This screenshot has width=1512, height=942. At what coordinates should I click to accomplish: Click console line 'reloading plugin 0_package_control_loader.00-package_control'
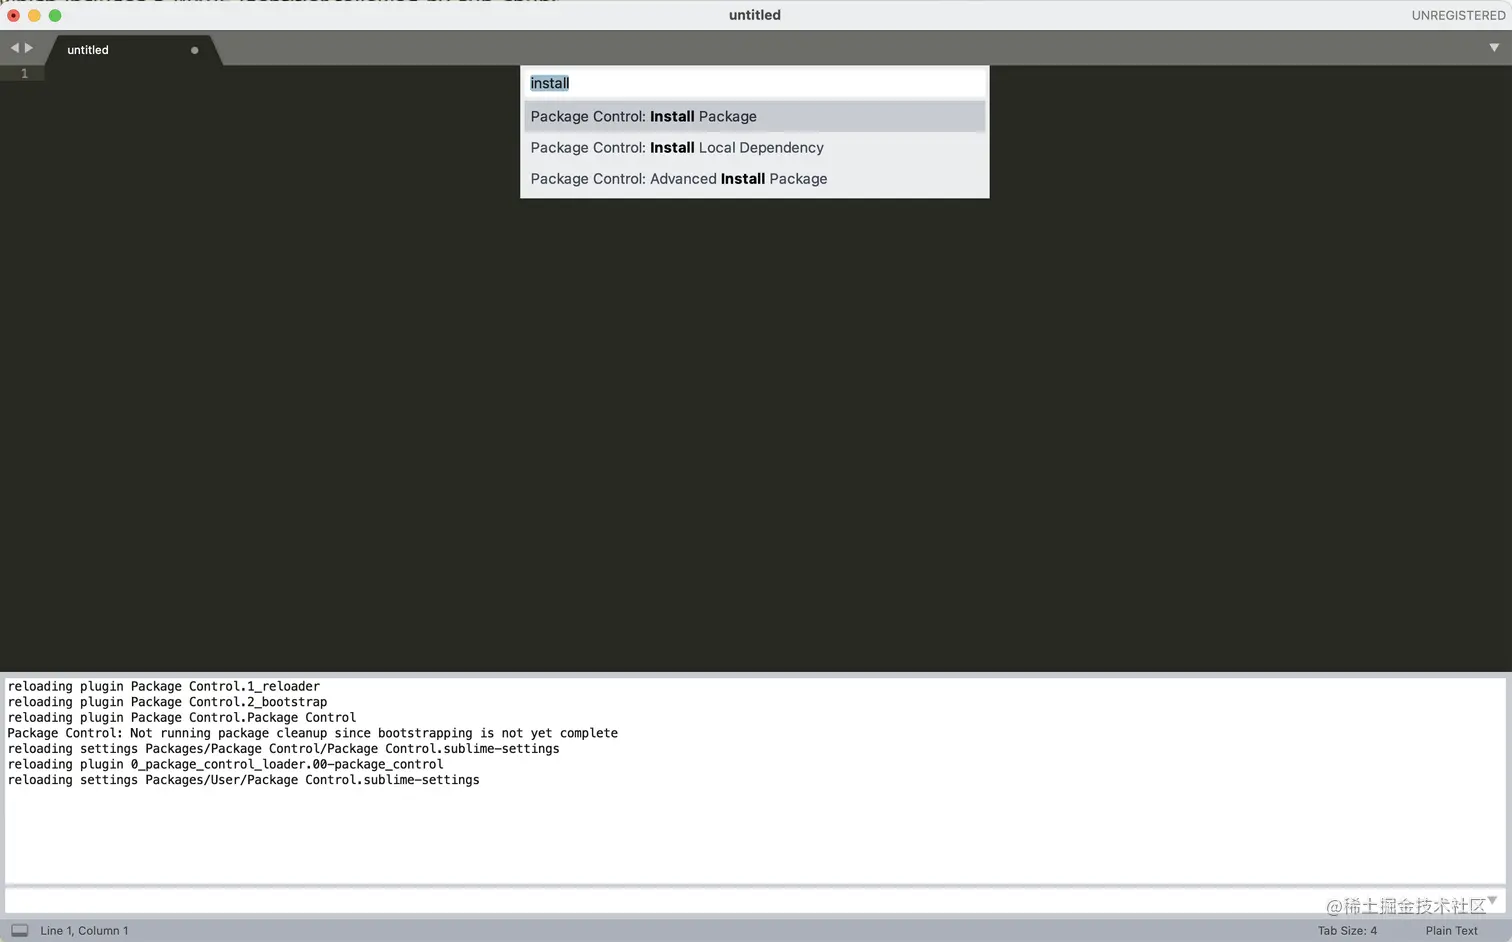coord(225,764)
